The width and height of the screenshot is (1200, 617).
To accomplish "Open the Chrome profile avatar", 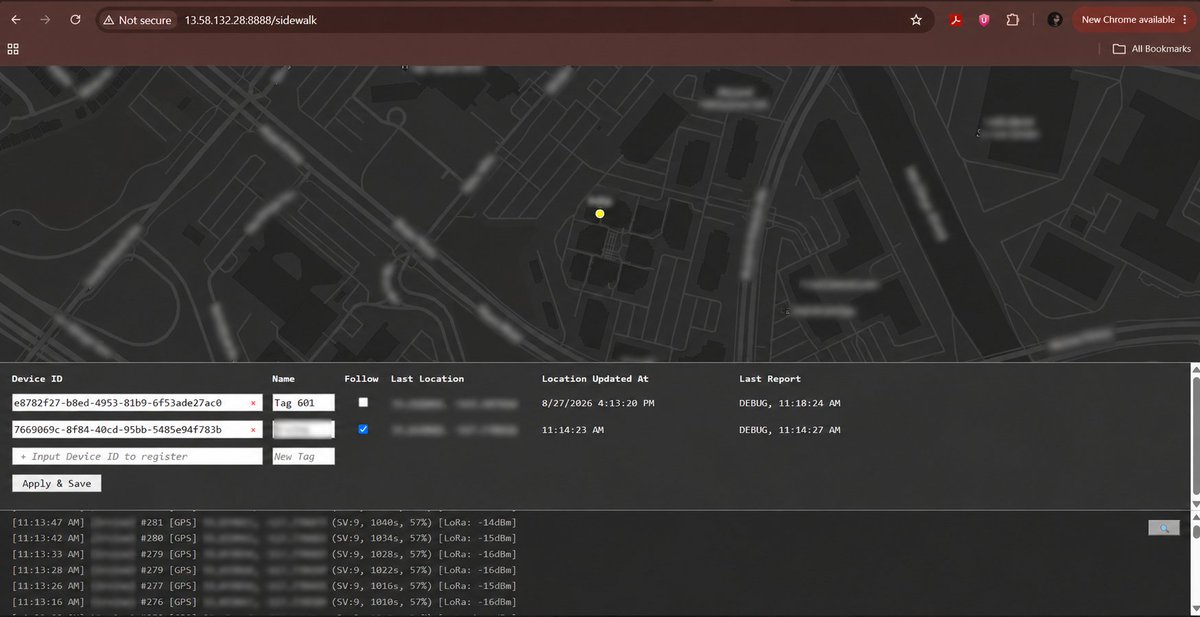I will tap(1054, 20).
